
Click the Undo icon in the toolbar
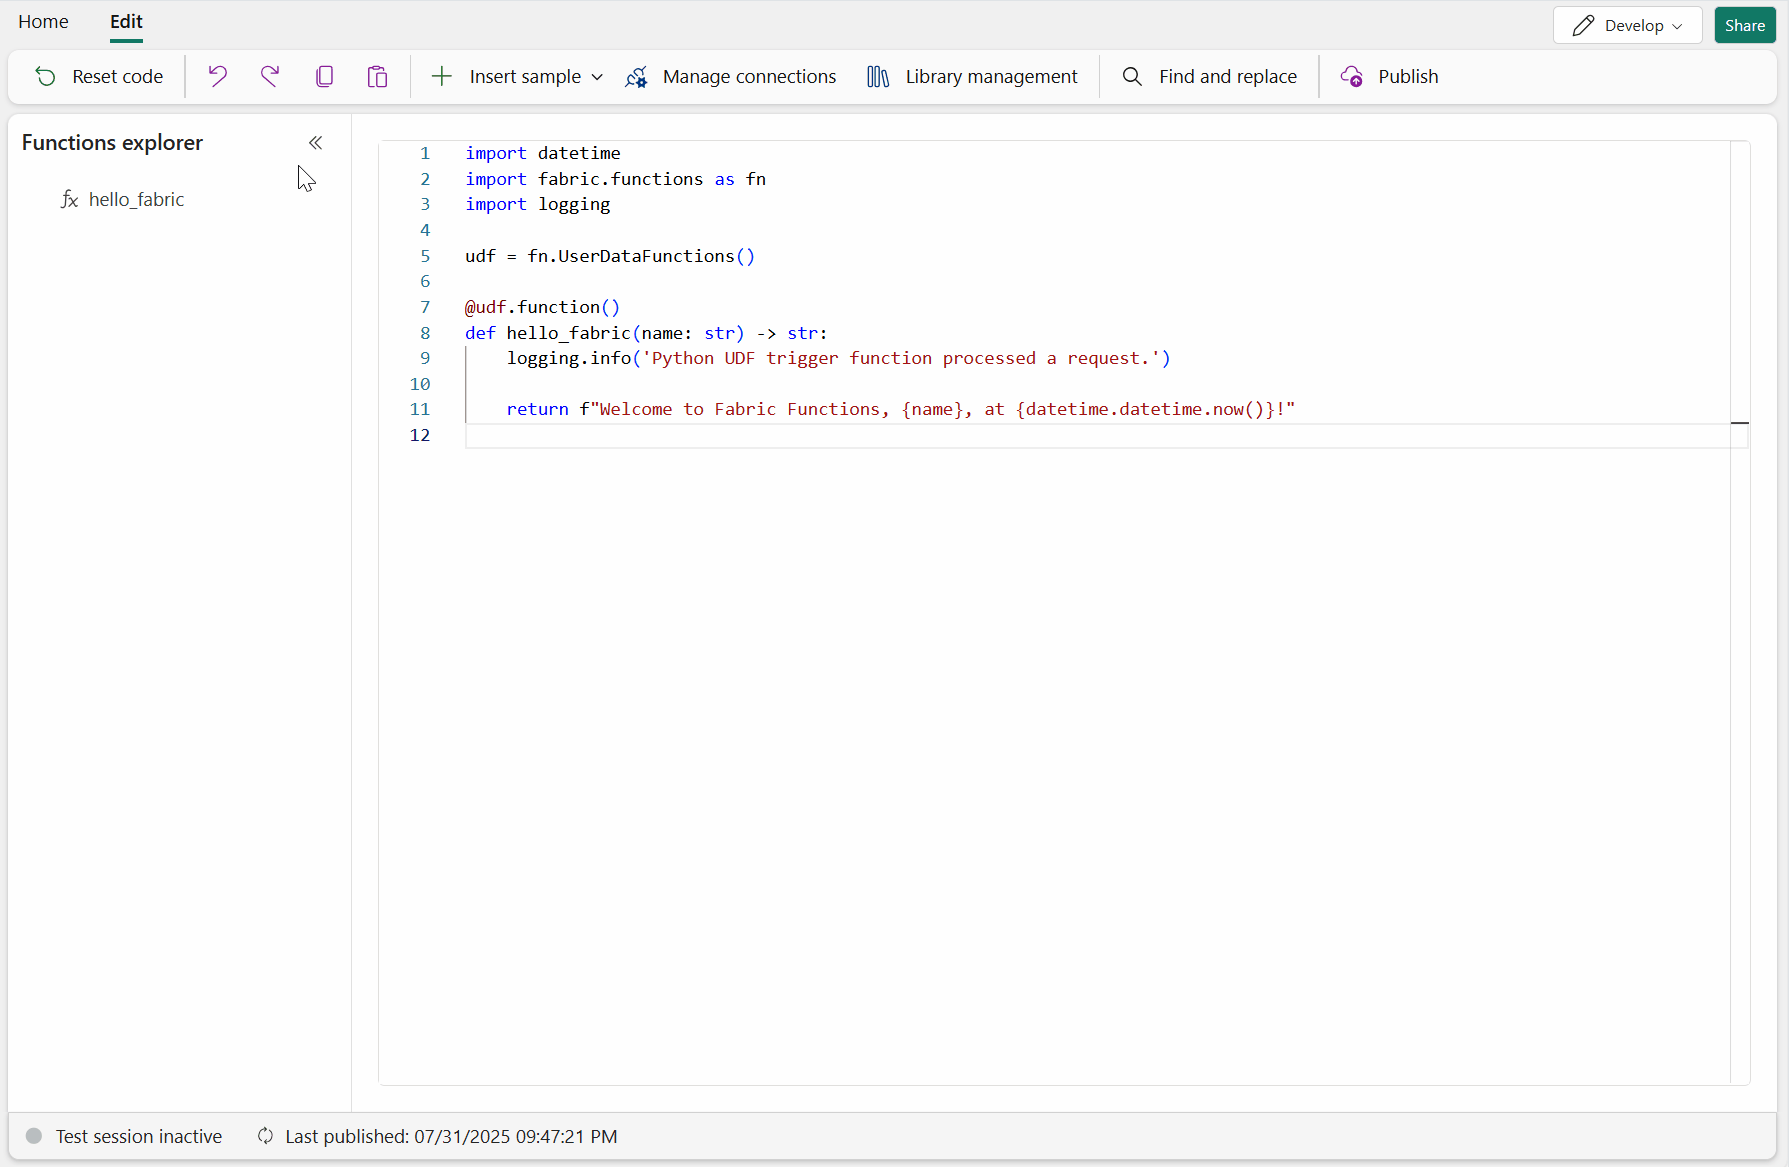click(x=217, y=76)
